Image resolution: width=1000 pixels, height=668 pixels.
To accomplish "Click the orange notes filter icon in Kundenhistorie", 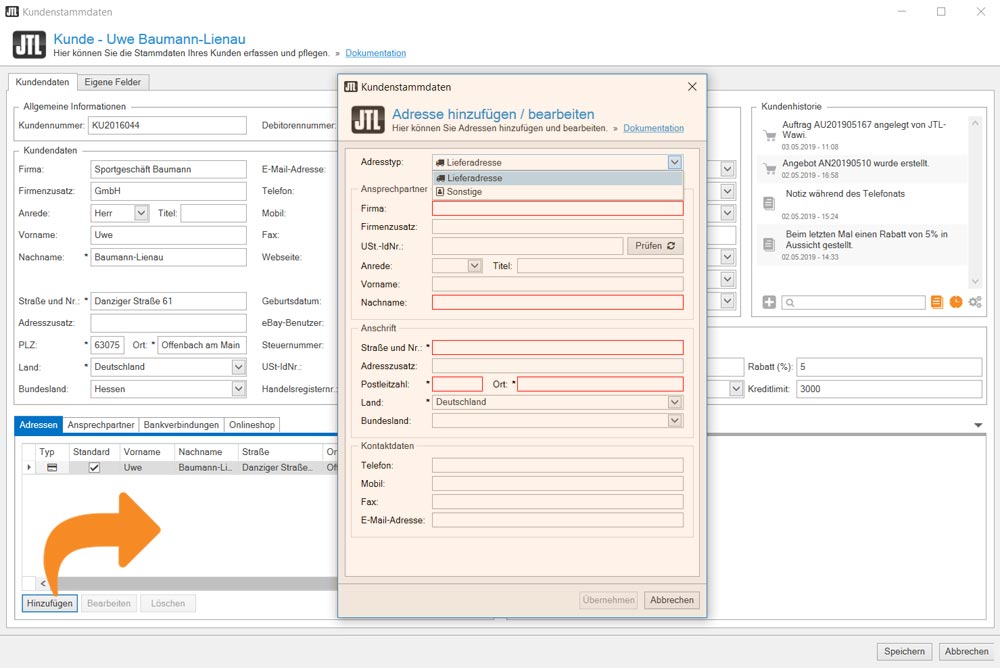I will [x=937, y=302].
